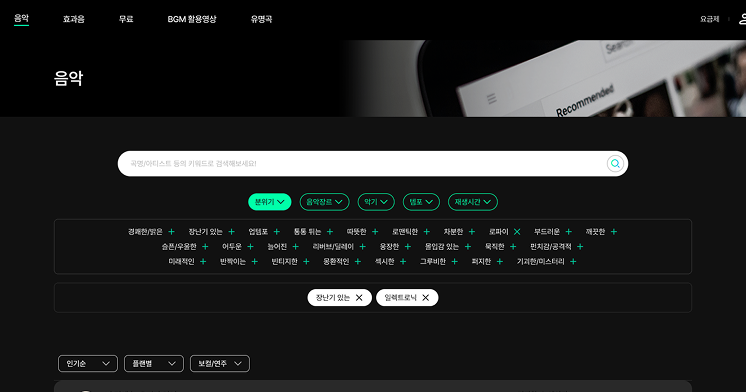Open the 악기 filter dropdown
Image resolution: width=746 pixels, height=392 pixels.
[x=376, y=202]
